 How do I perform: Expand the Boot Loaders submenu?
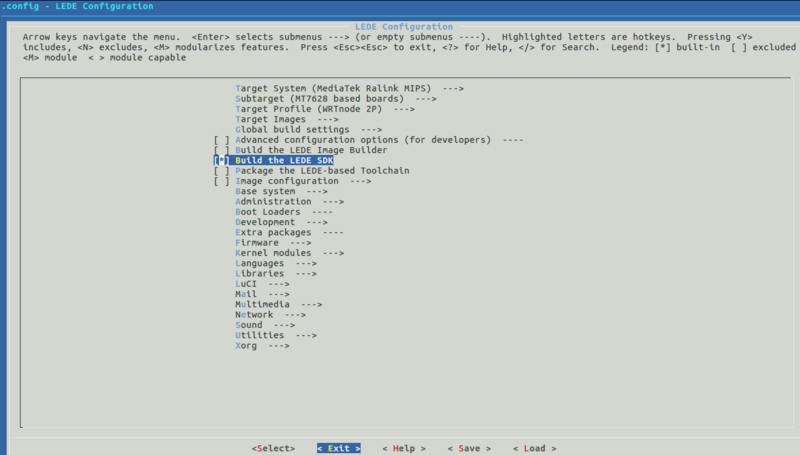click(284, 212)
